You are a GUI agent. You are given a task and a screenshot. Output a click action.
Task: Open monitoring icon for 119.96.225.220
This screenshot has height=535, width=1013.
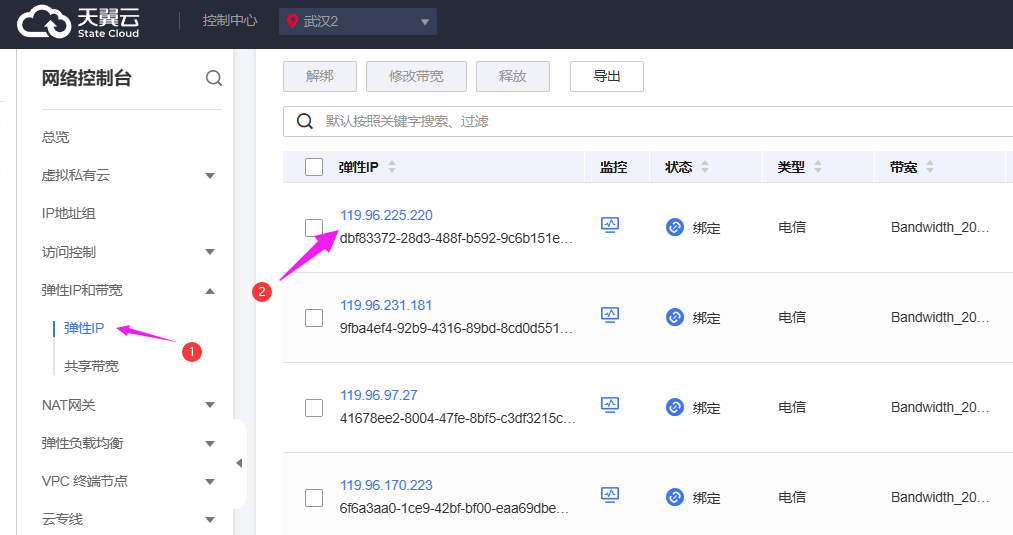click(x=610, y=225)
